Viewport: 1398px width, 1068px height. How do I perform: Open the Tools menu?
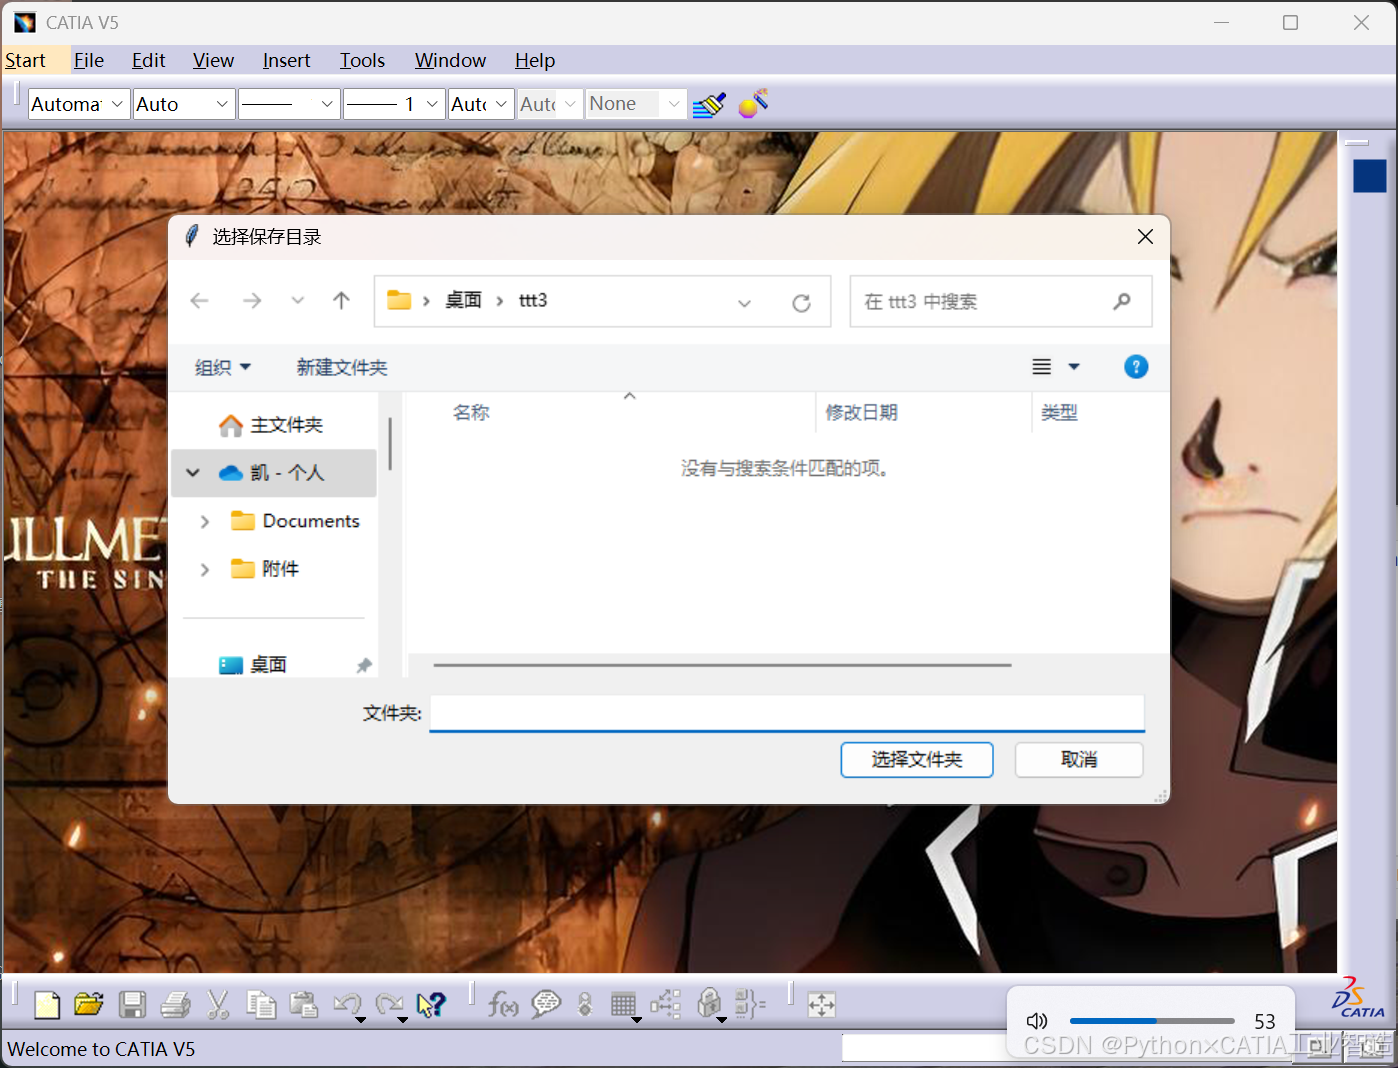(362, 61)
